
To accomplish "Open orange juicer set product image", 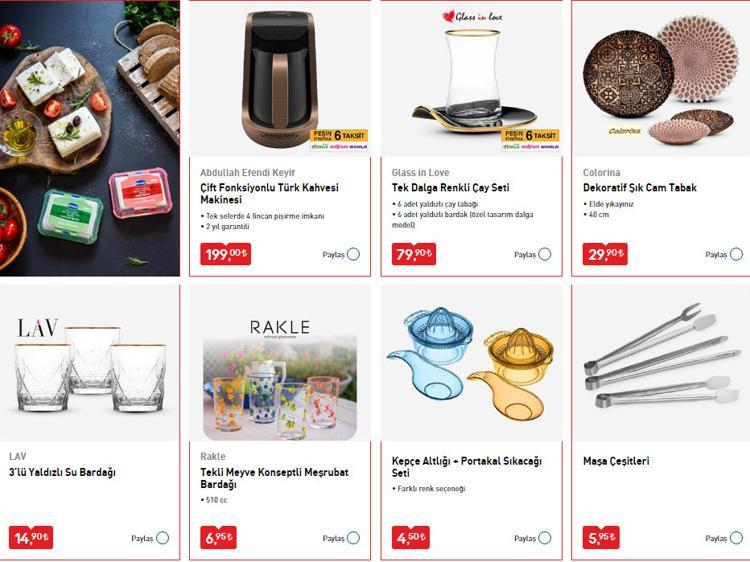I will 472,364.
